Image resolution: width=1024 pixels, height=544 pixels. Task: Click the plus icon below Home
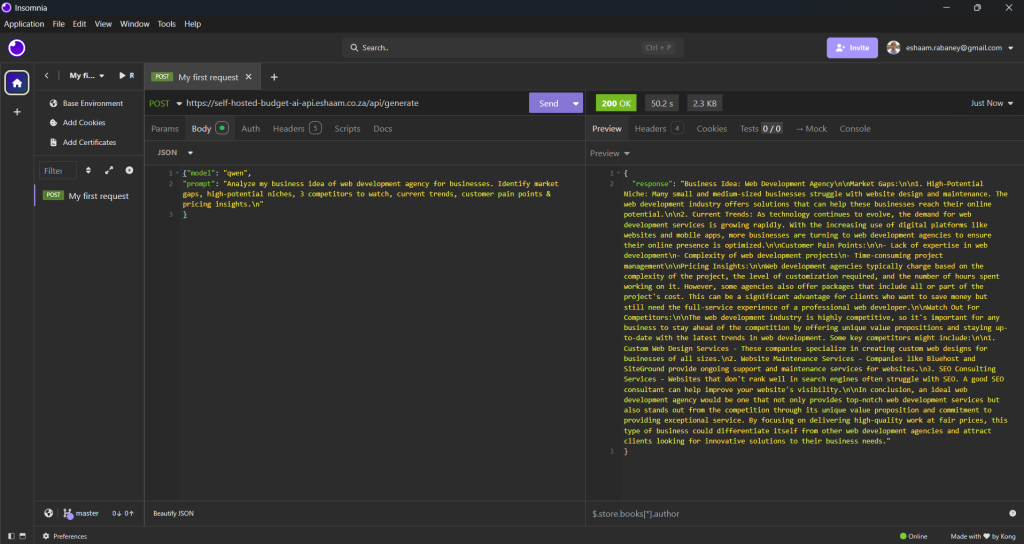(16, 112)
